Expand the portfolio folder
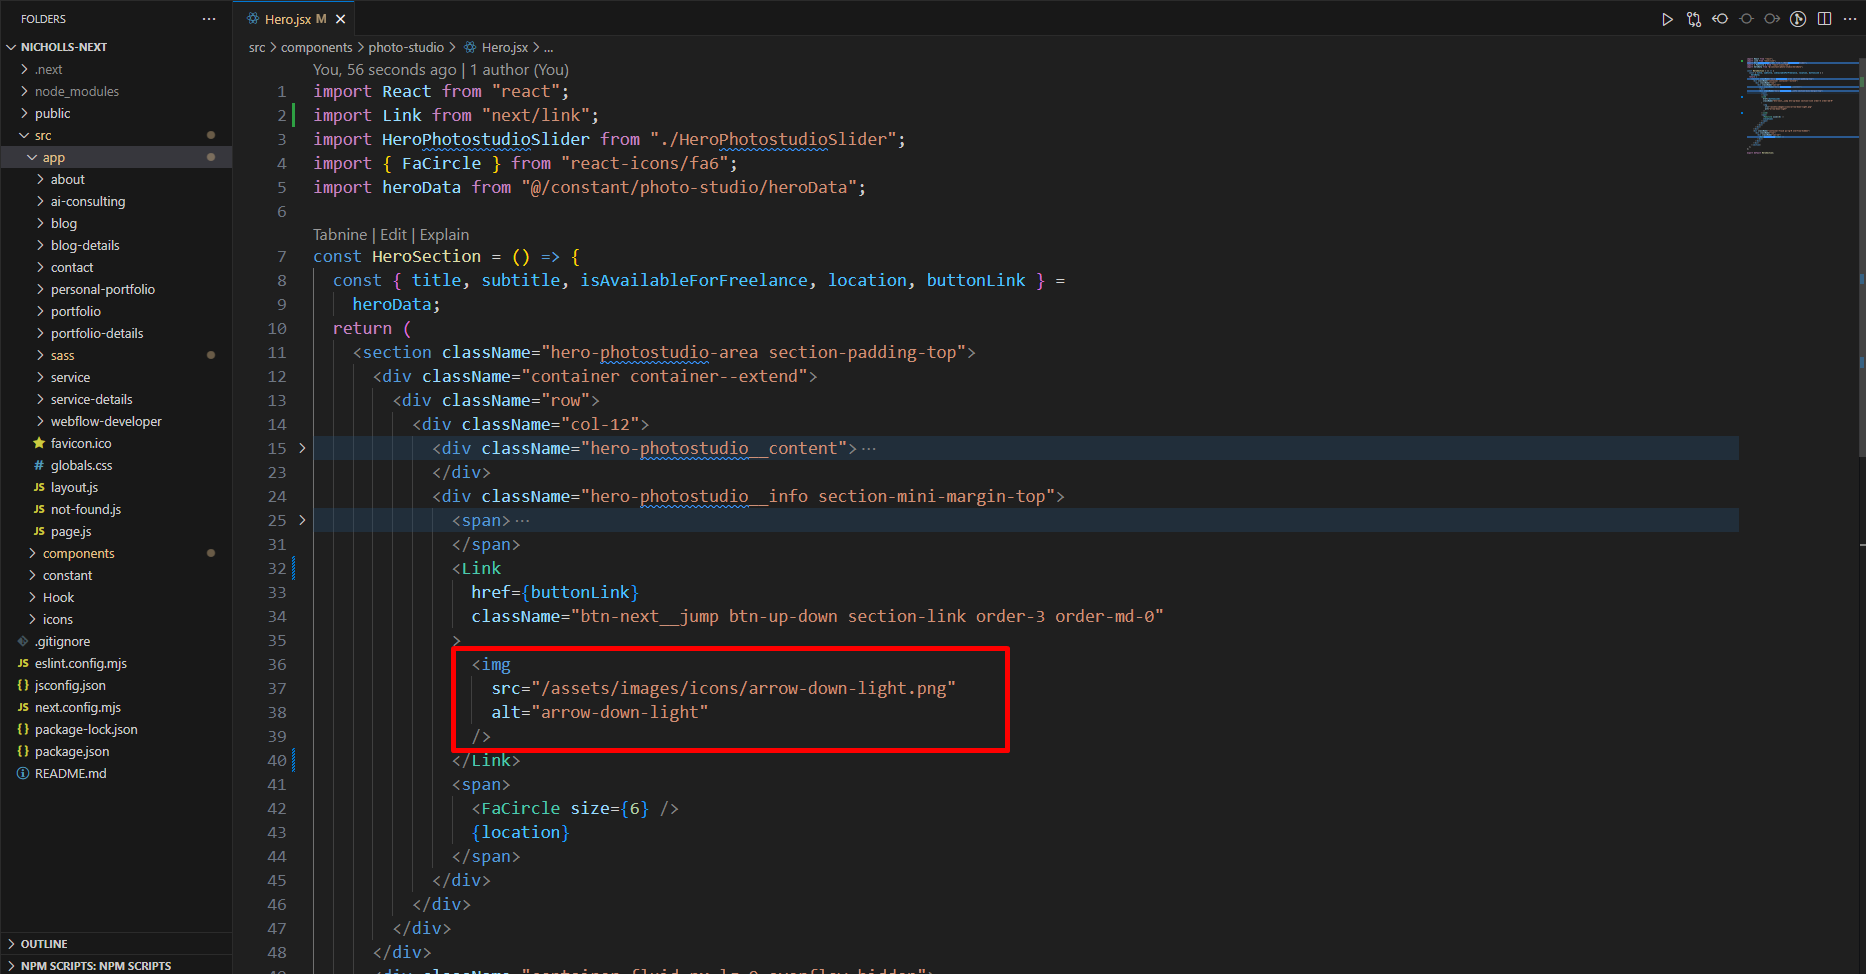The height and width of the screenshot is (974, 1866). tap(75, 311)
